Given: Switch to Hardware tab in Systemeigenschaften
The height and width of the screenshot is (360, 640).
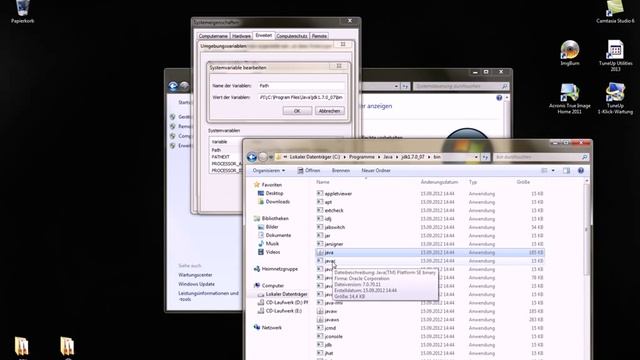Looking at the screenshot, I should pyautogui.click(x=241, y=36).
